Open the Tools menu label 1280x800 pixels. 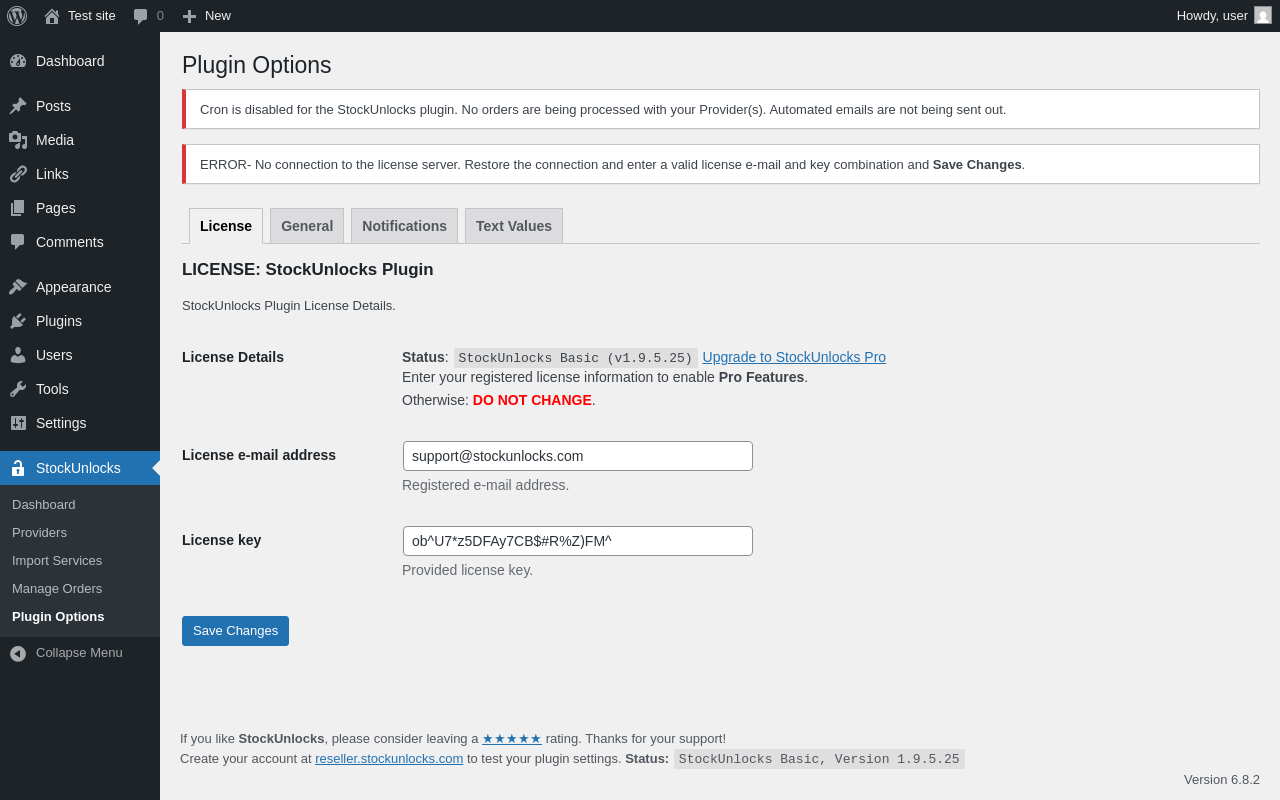[52, 389]
